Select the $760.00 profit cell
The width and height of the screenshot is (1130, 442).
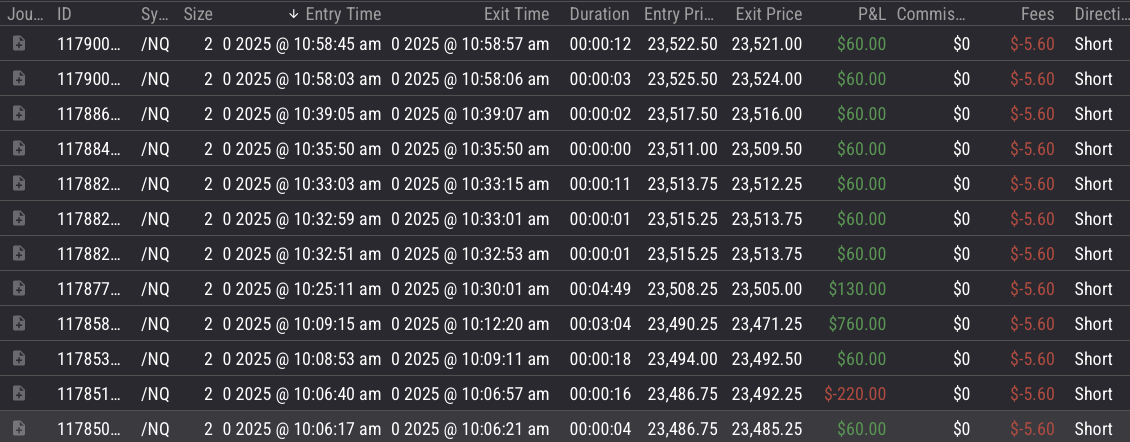tap(857, 324)
